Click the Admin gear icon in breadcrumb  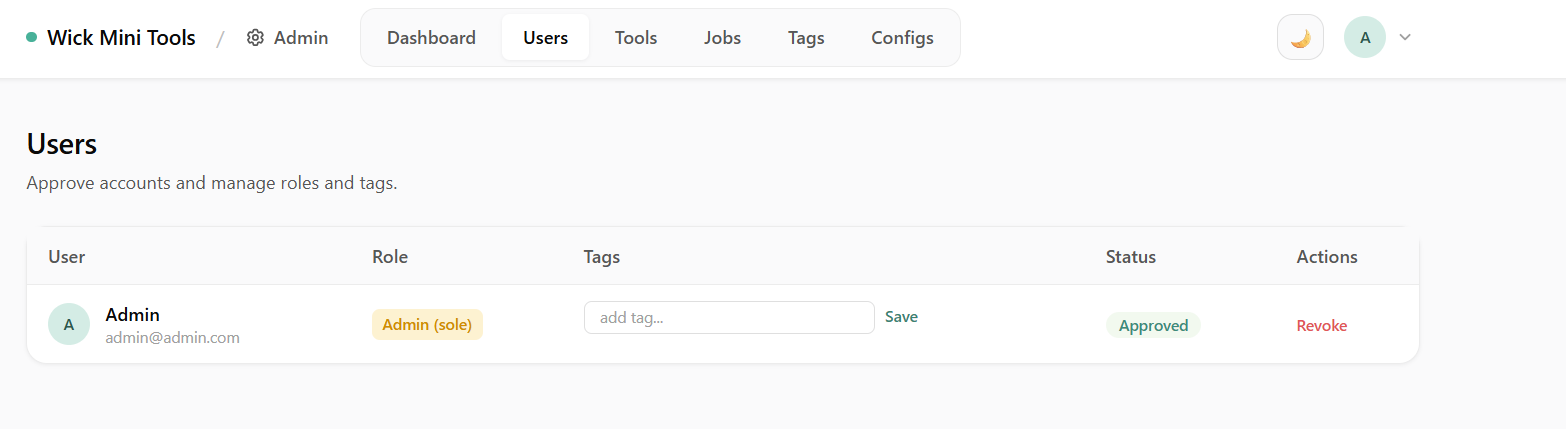[x=255, y=38]
